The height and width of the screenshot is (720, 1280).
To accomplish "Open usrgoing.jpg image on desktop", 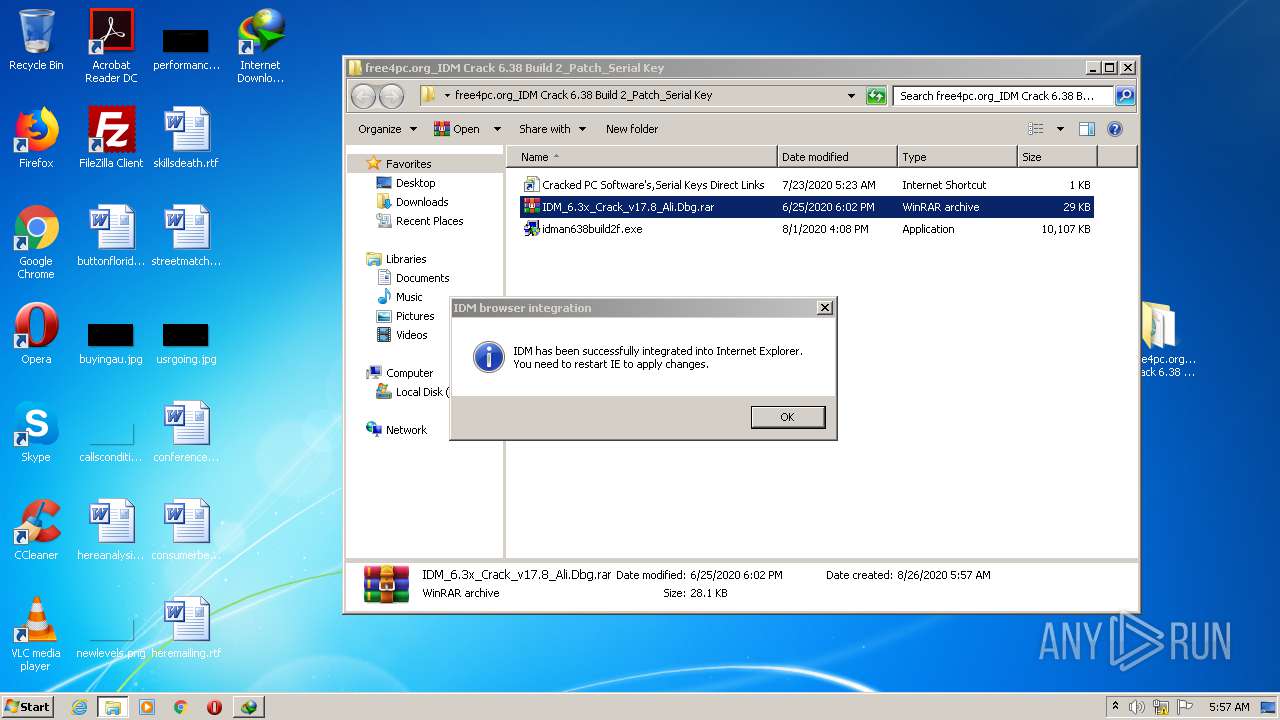I will 186,342.
